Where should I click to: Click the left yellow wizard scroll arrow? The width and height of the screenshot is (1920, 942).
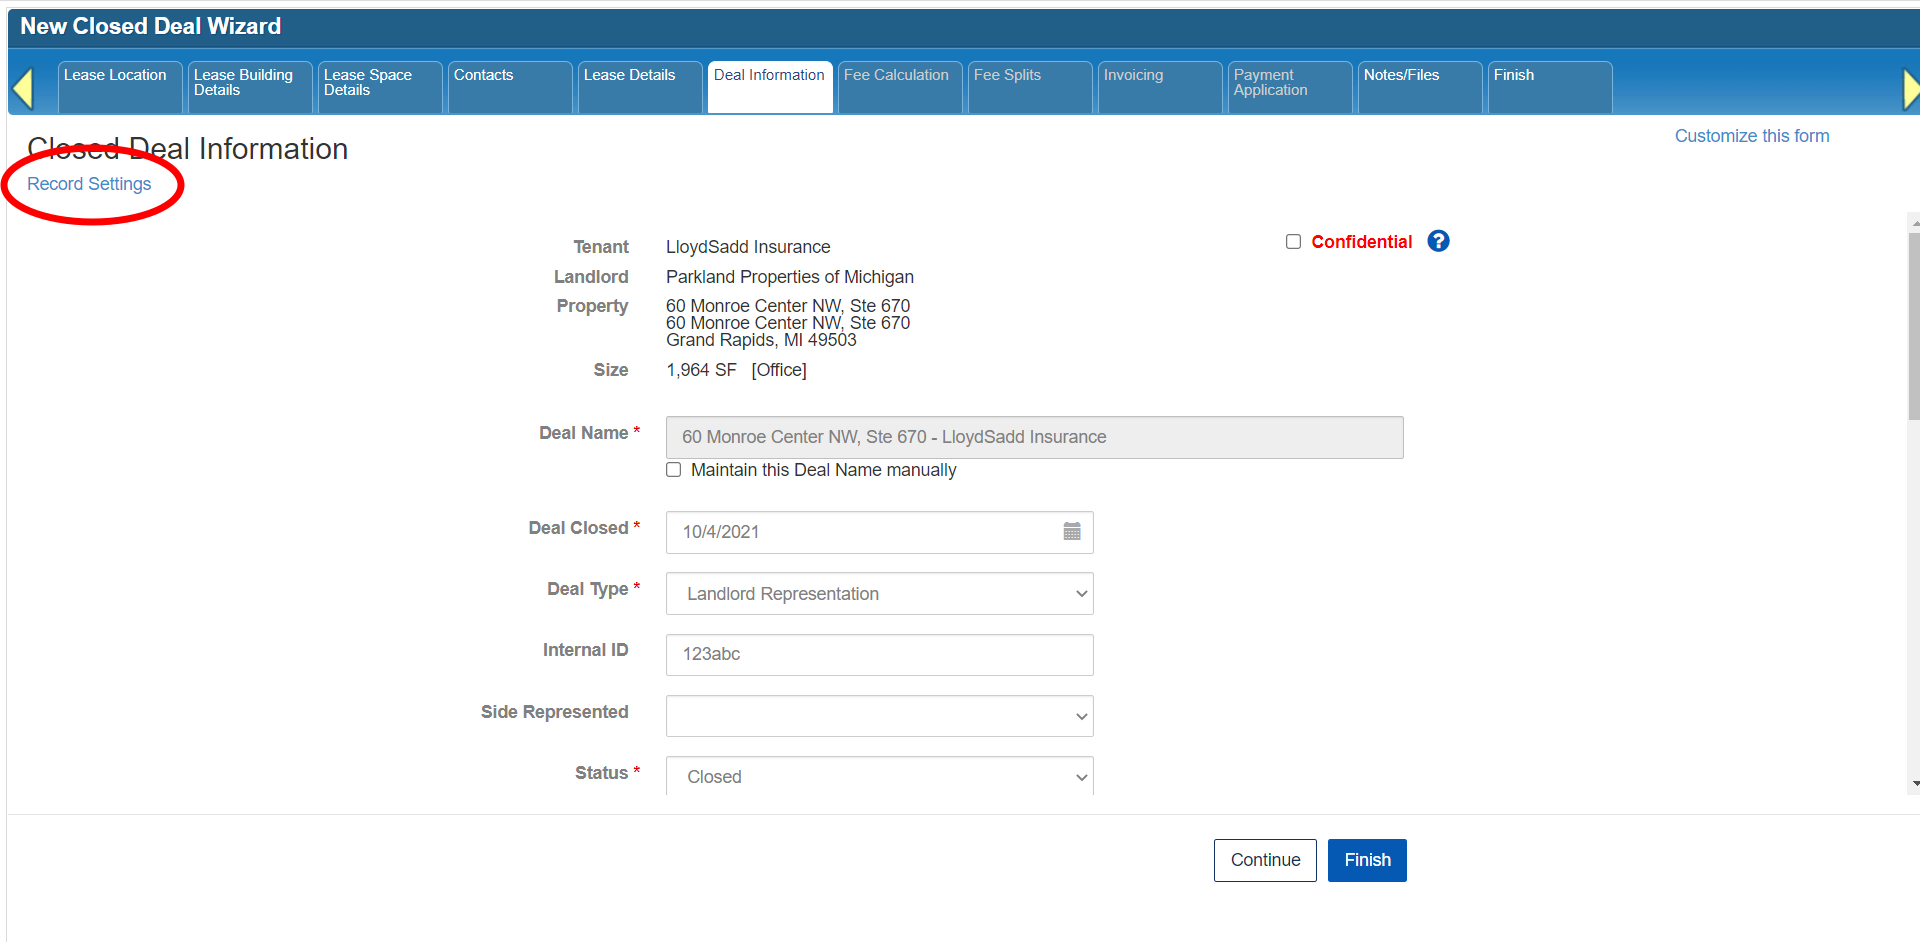click(x=23, y=89)
